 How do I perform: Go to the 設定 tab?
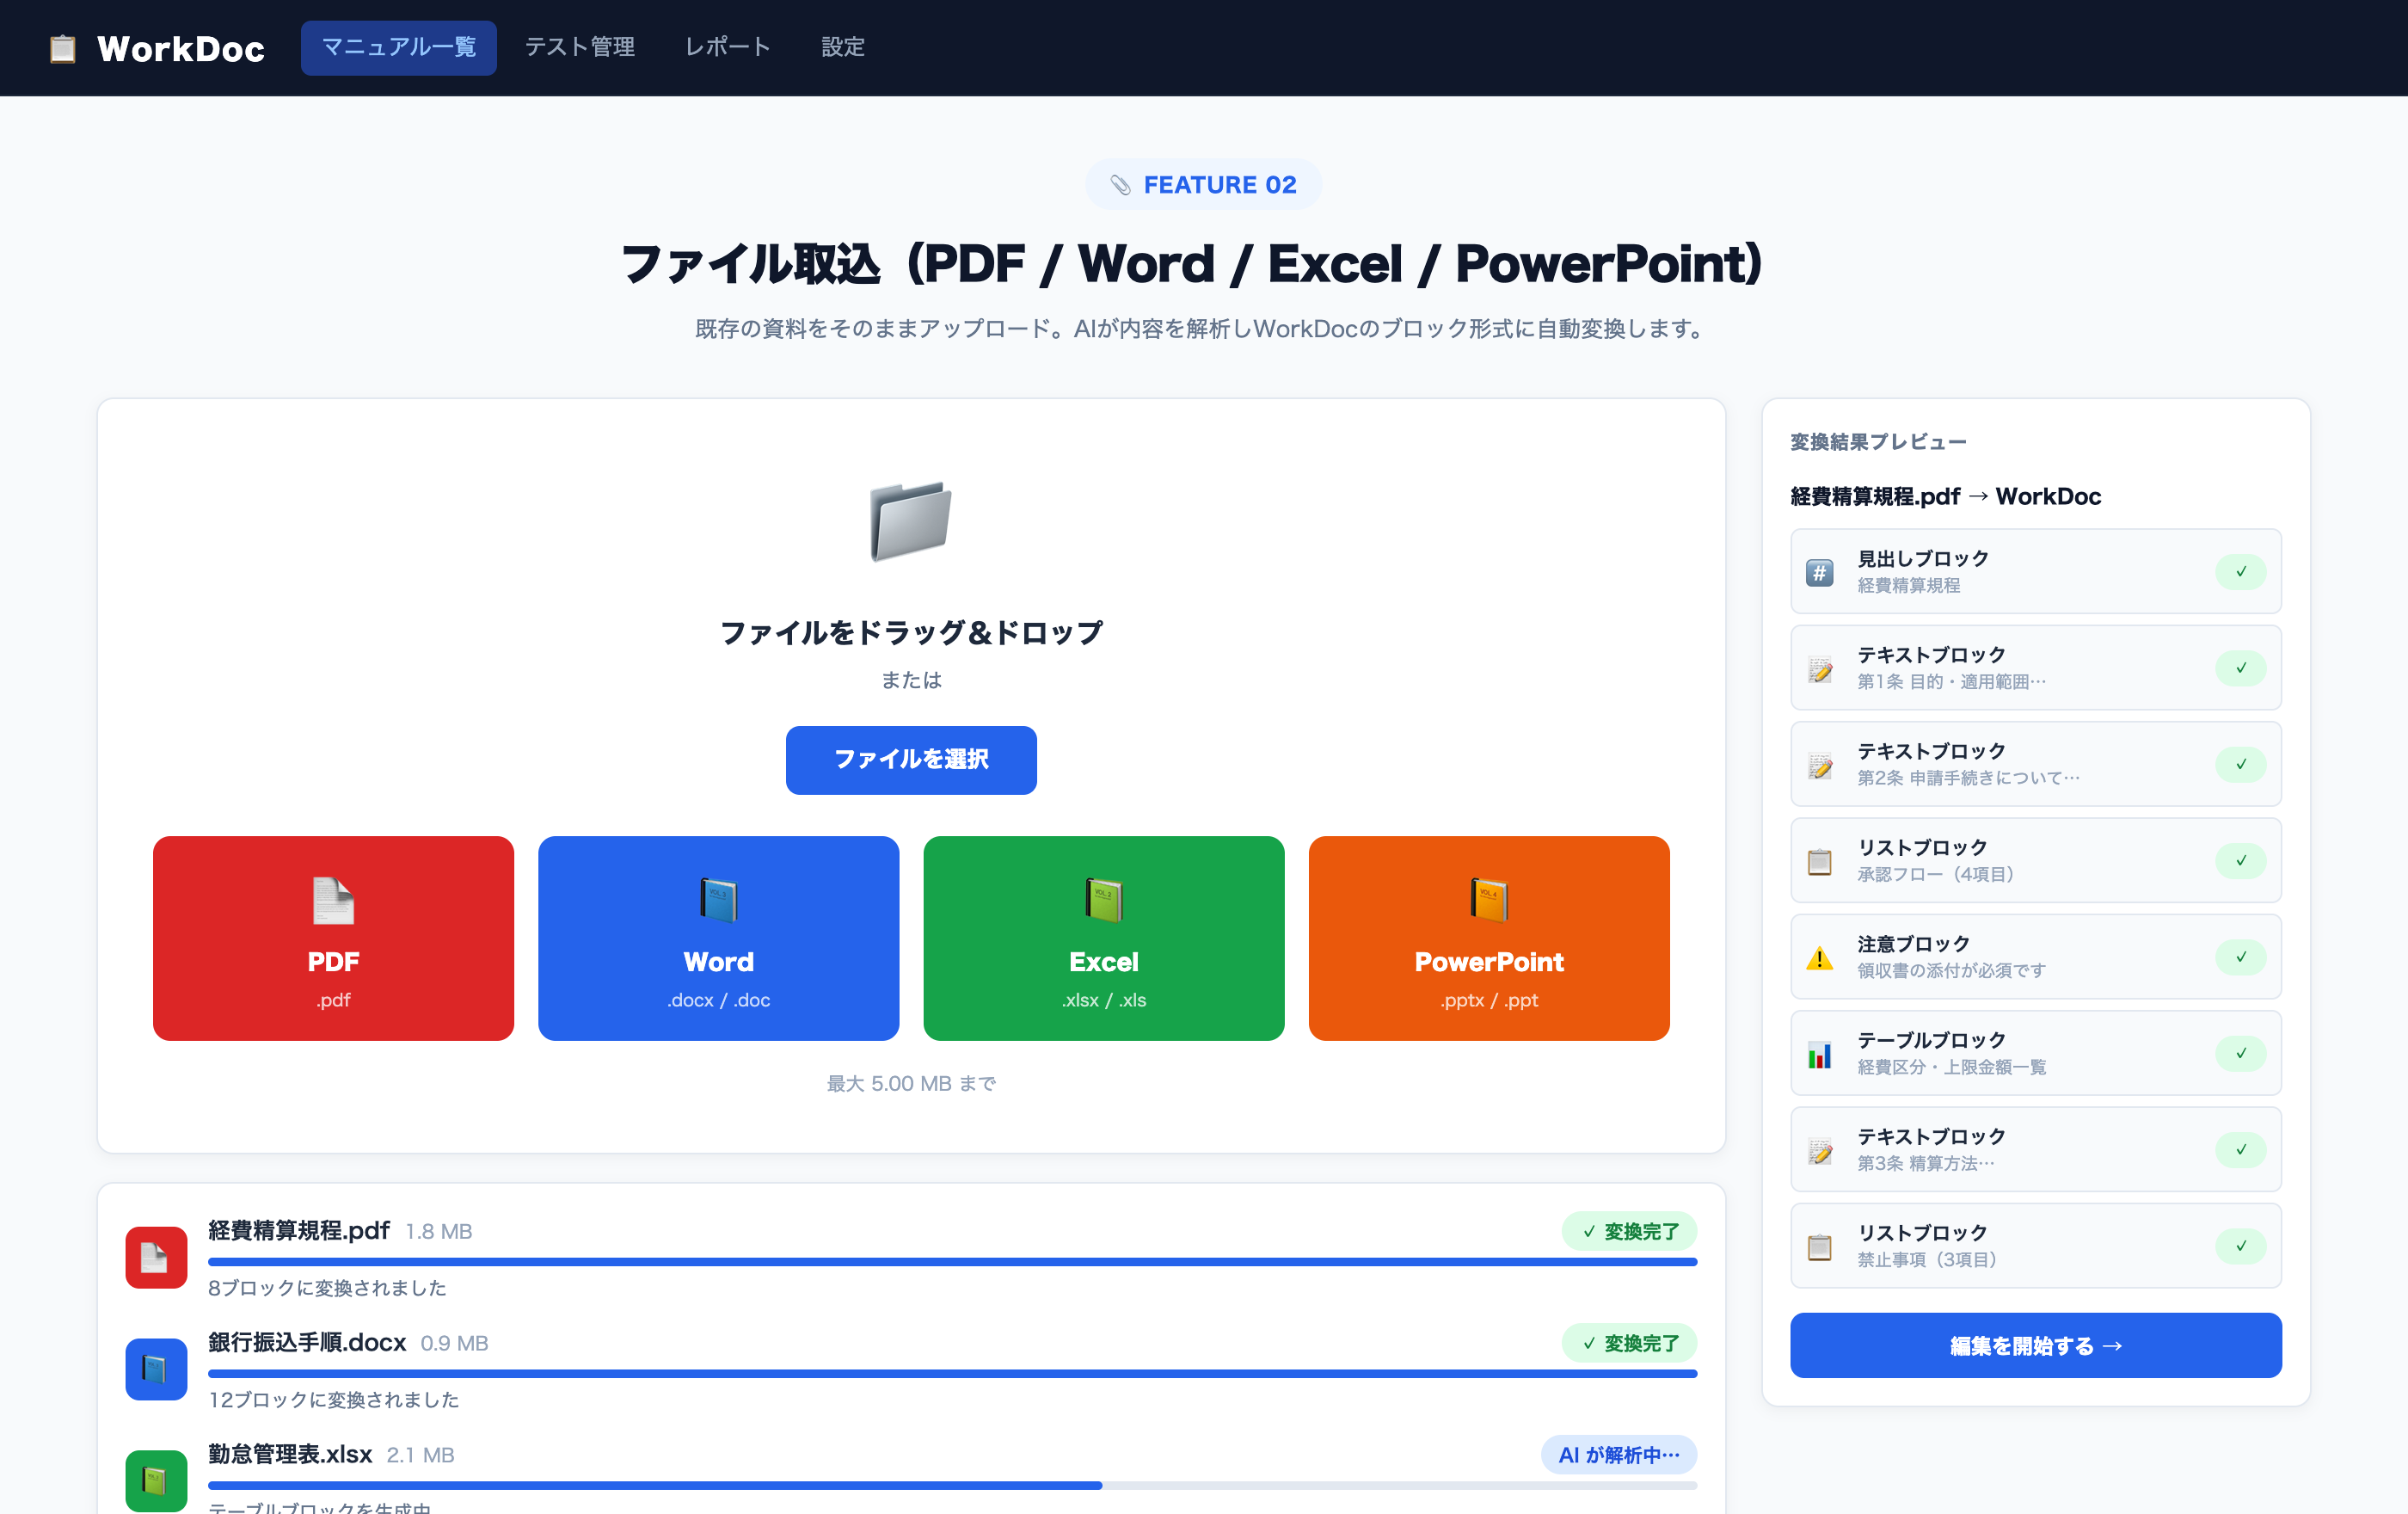point(843,47)
